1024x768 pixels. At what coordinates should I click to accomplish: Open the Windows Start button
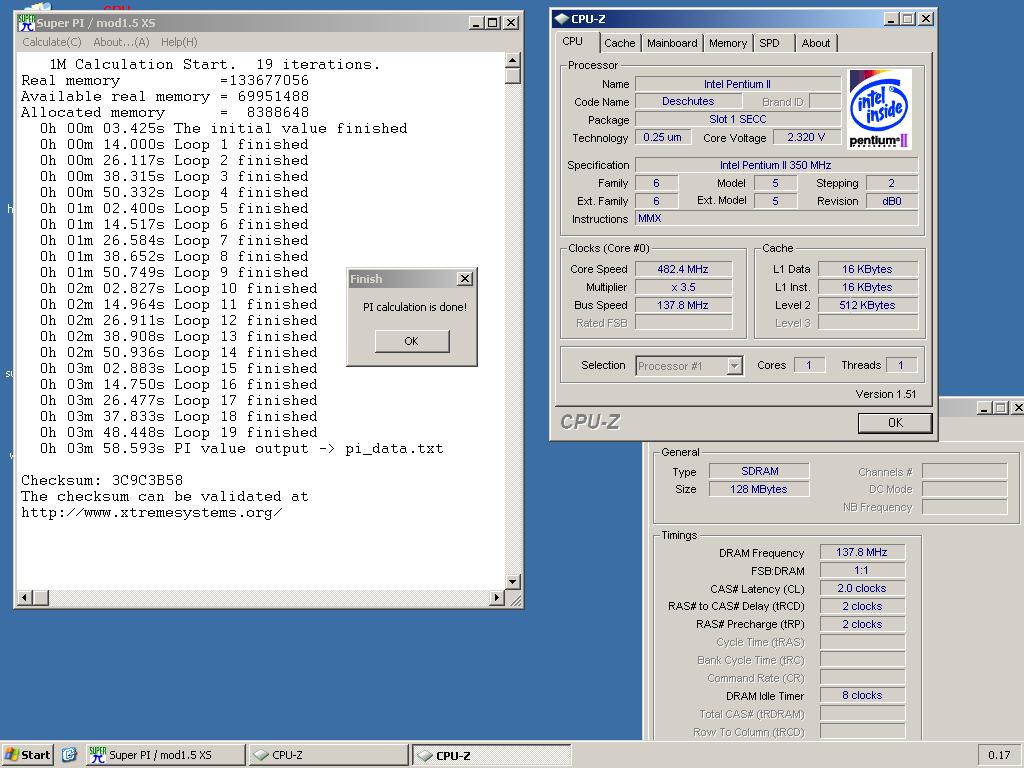pos(27,754)
